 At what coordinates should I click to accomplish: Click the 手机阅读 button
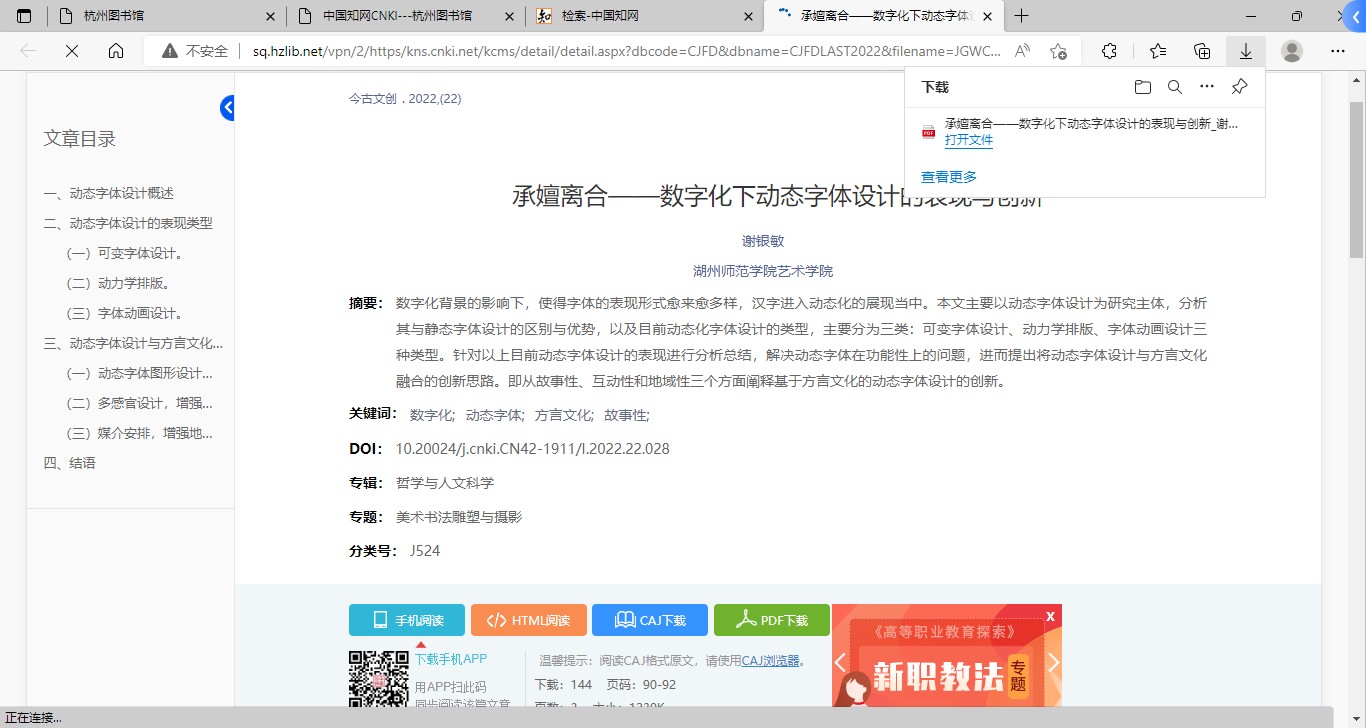point(407,620)
